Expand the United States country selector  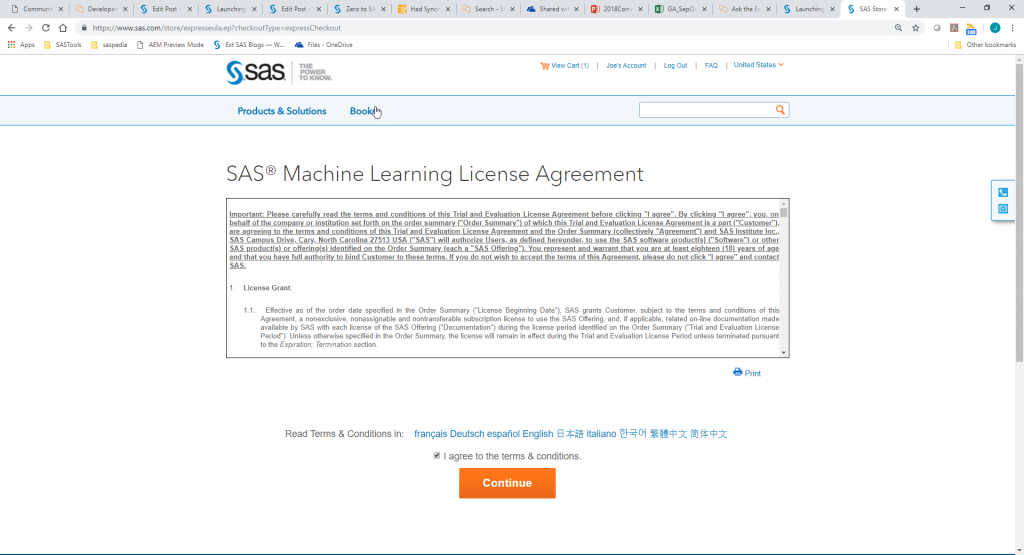click(758, 65)
